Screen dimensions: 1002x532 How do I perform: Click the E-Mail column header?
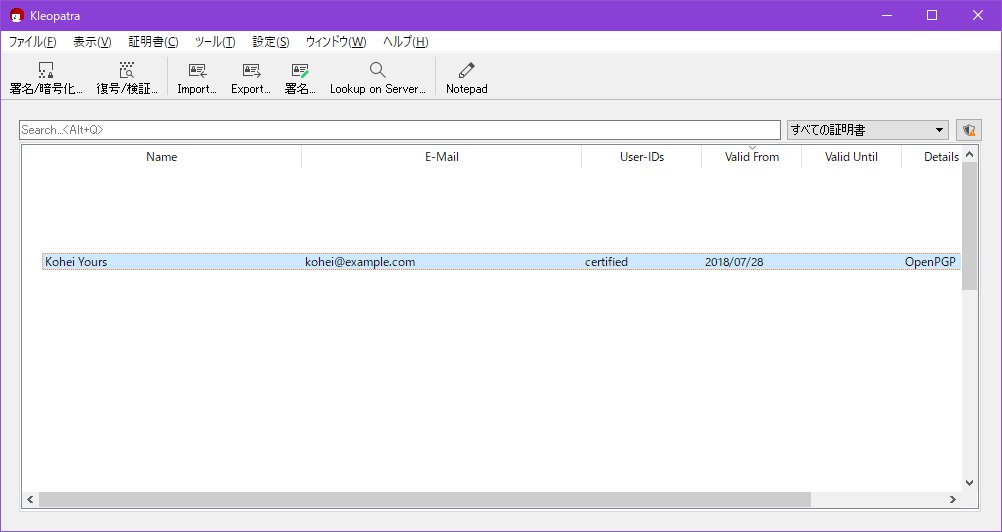tap(441, 157)
